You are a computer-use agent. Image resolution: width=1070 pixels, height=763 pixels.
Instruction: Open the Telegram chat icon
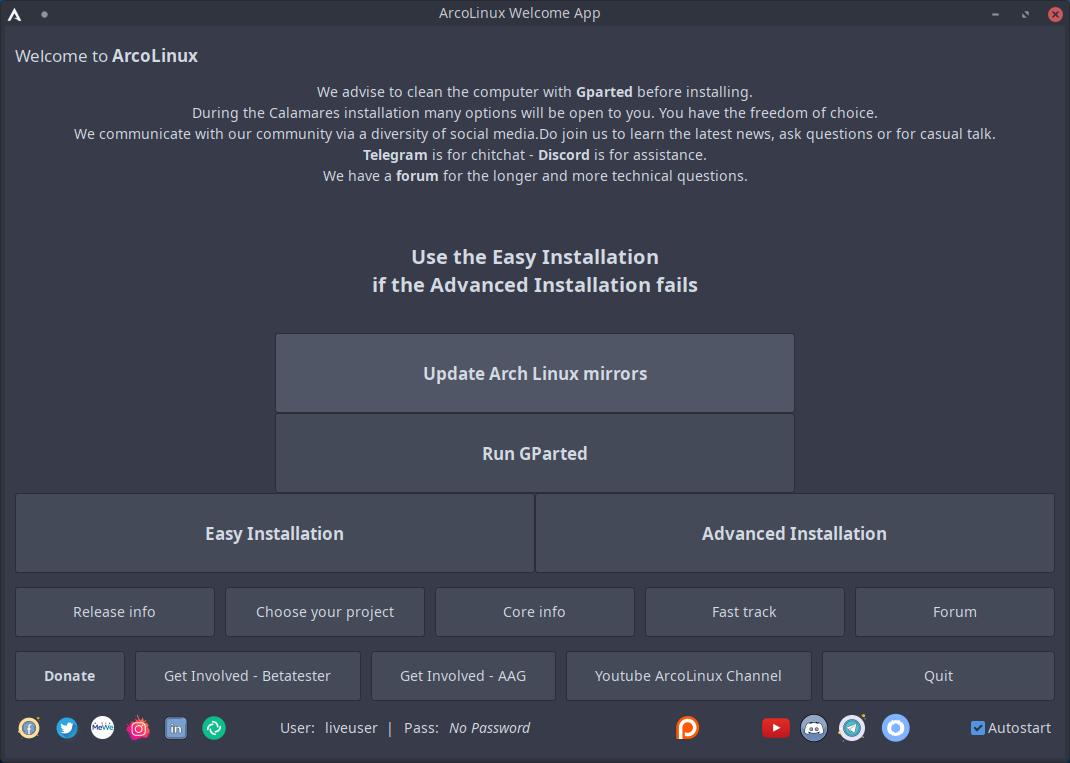(x=852, y=728)
